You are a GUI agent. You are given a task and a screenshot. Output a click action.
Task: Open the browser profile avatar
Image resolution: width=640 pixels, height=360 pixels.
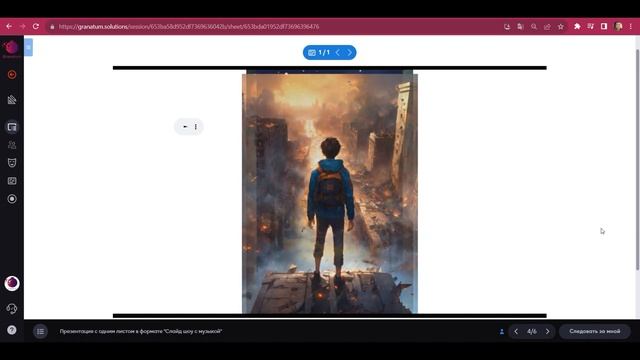click(618, 27)
